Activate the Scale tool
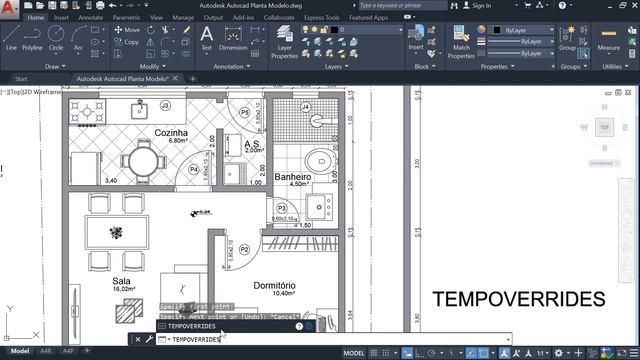 [151, 53]
